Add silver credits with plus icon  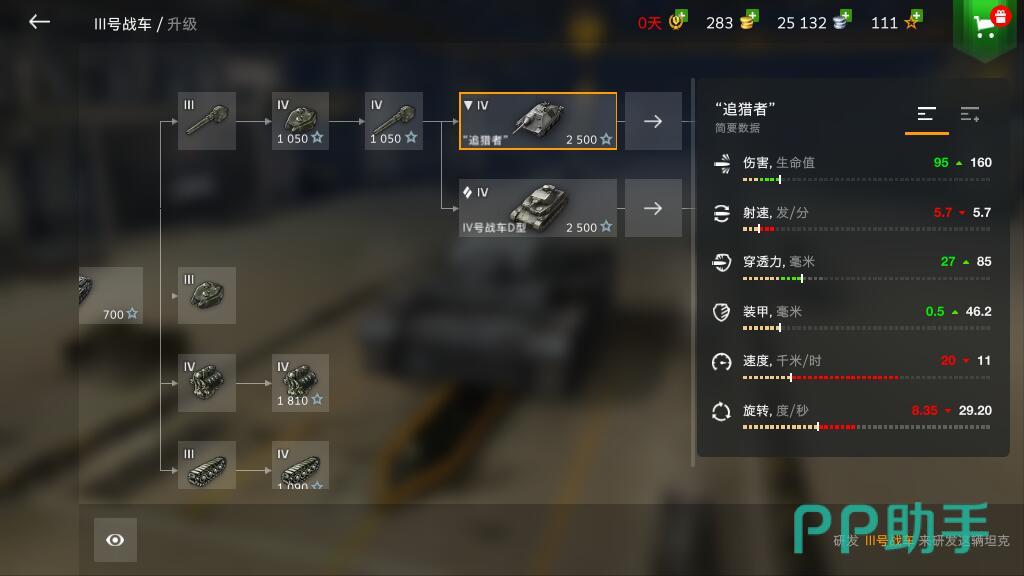pyautogui.click(x=842, y=20)
